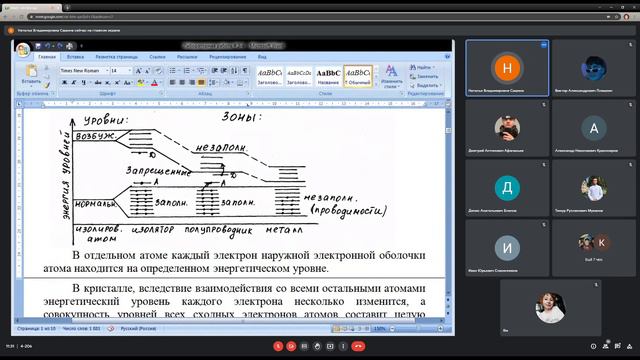Toggle italic formatting (К)
The image size is (640, 360).
[x=74, y=82]
